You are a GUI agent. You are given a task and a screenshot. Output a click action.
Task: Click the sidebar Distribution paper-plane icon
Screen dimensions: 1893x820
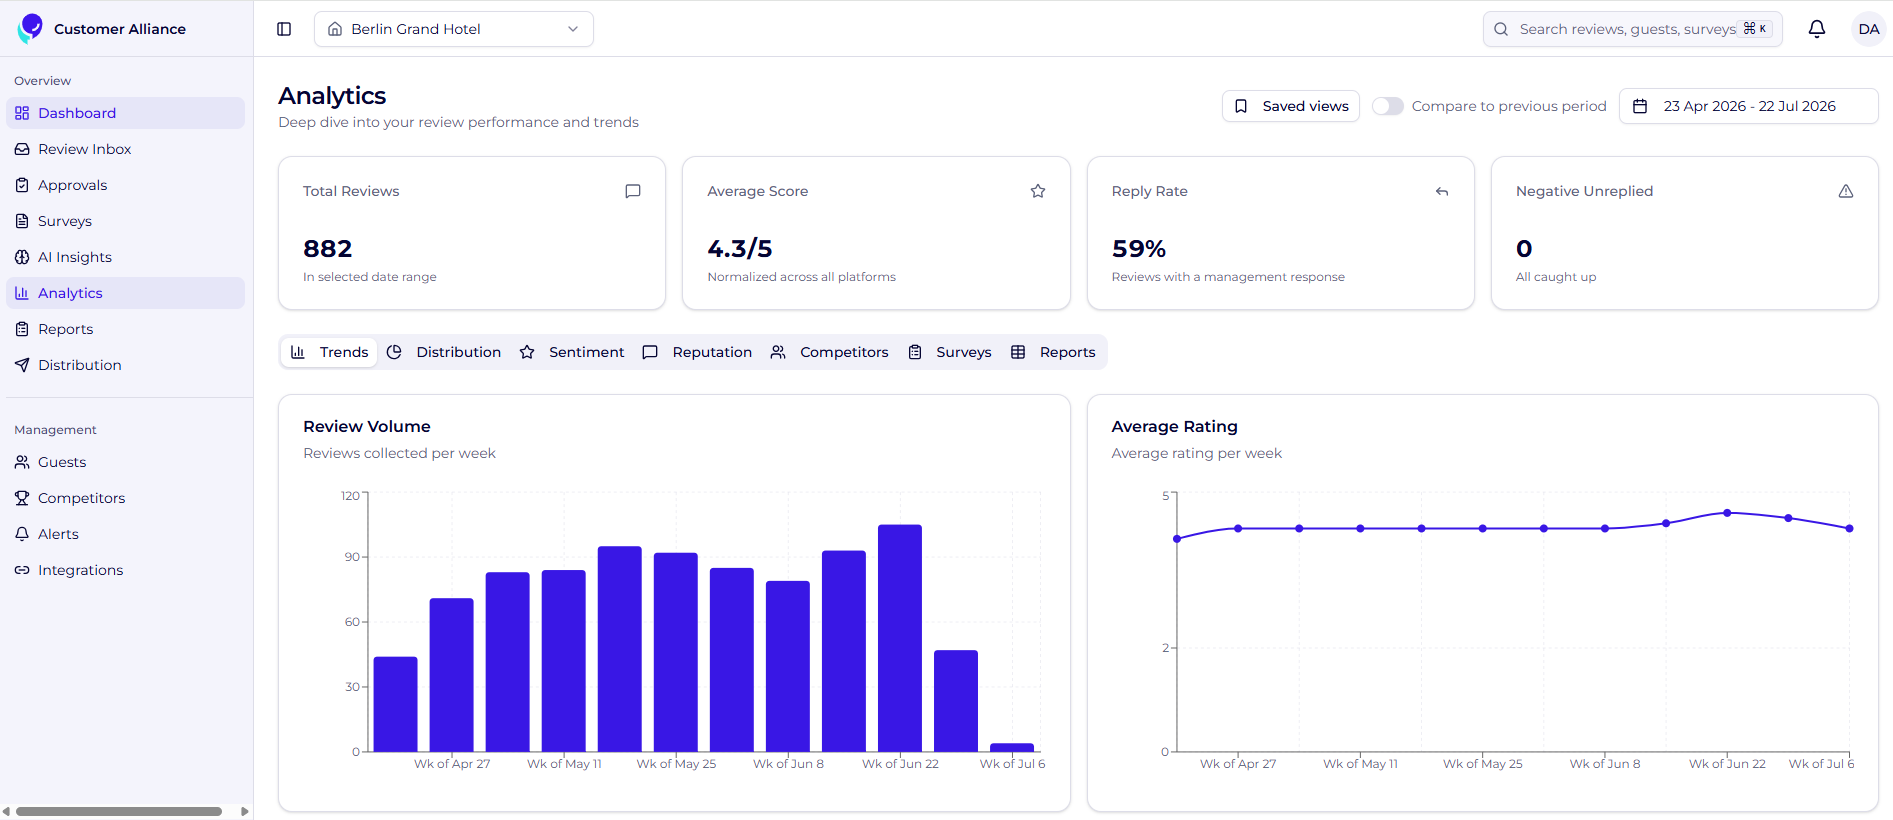tap(22, 365)
